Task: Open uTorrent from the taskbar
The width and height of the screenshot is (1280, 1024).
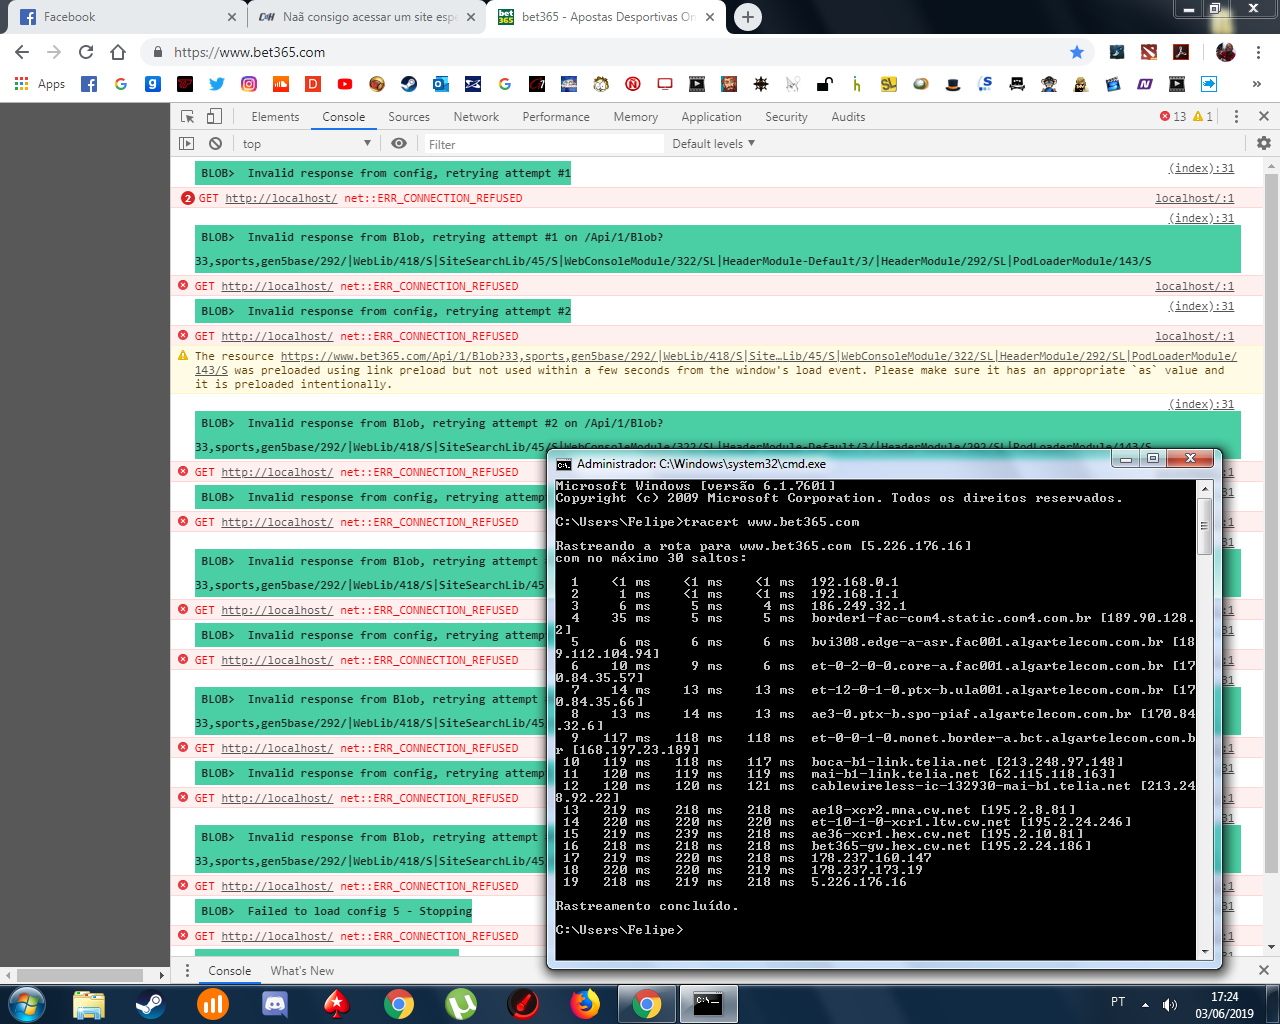Action: [461, 1004]
